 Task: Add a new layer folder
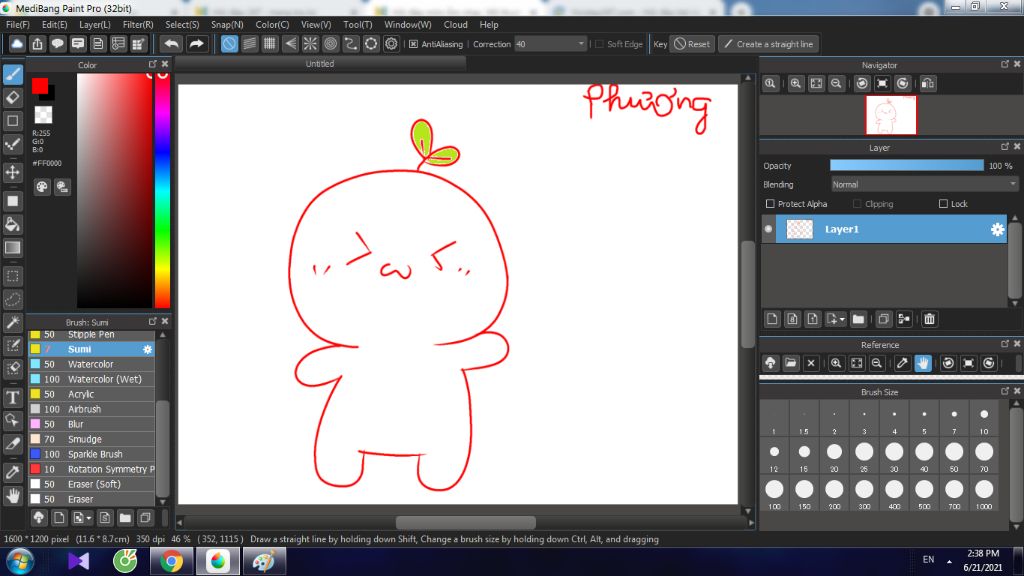[x=858, y=319]
